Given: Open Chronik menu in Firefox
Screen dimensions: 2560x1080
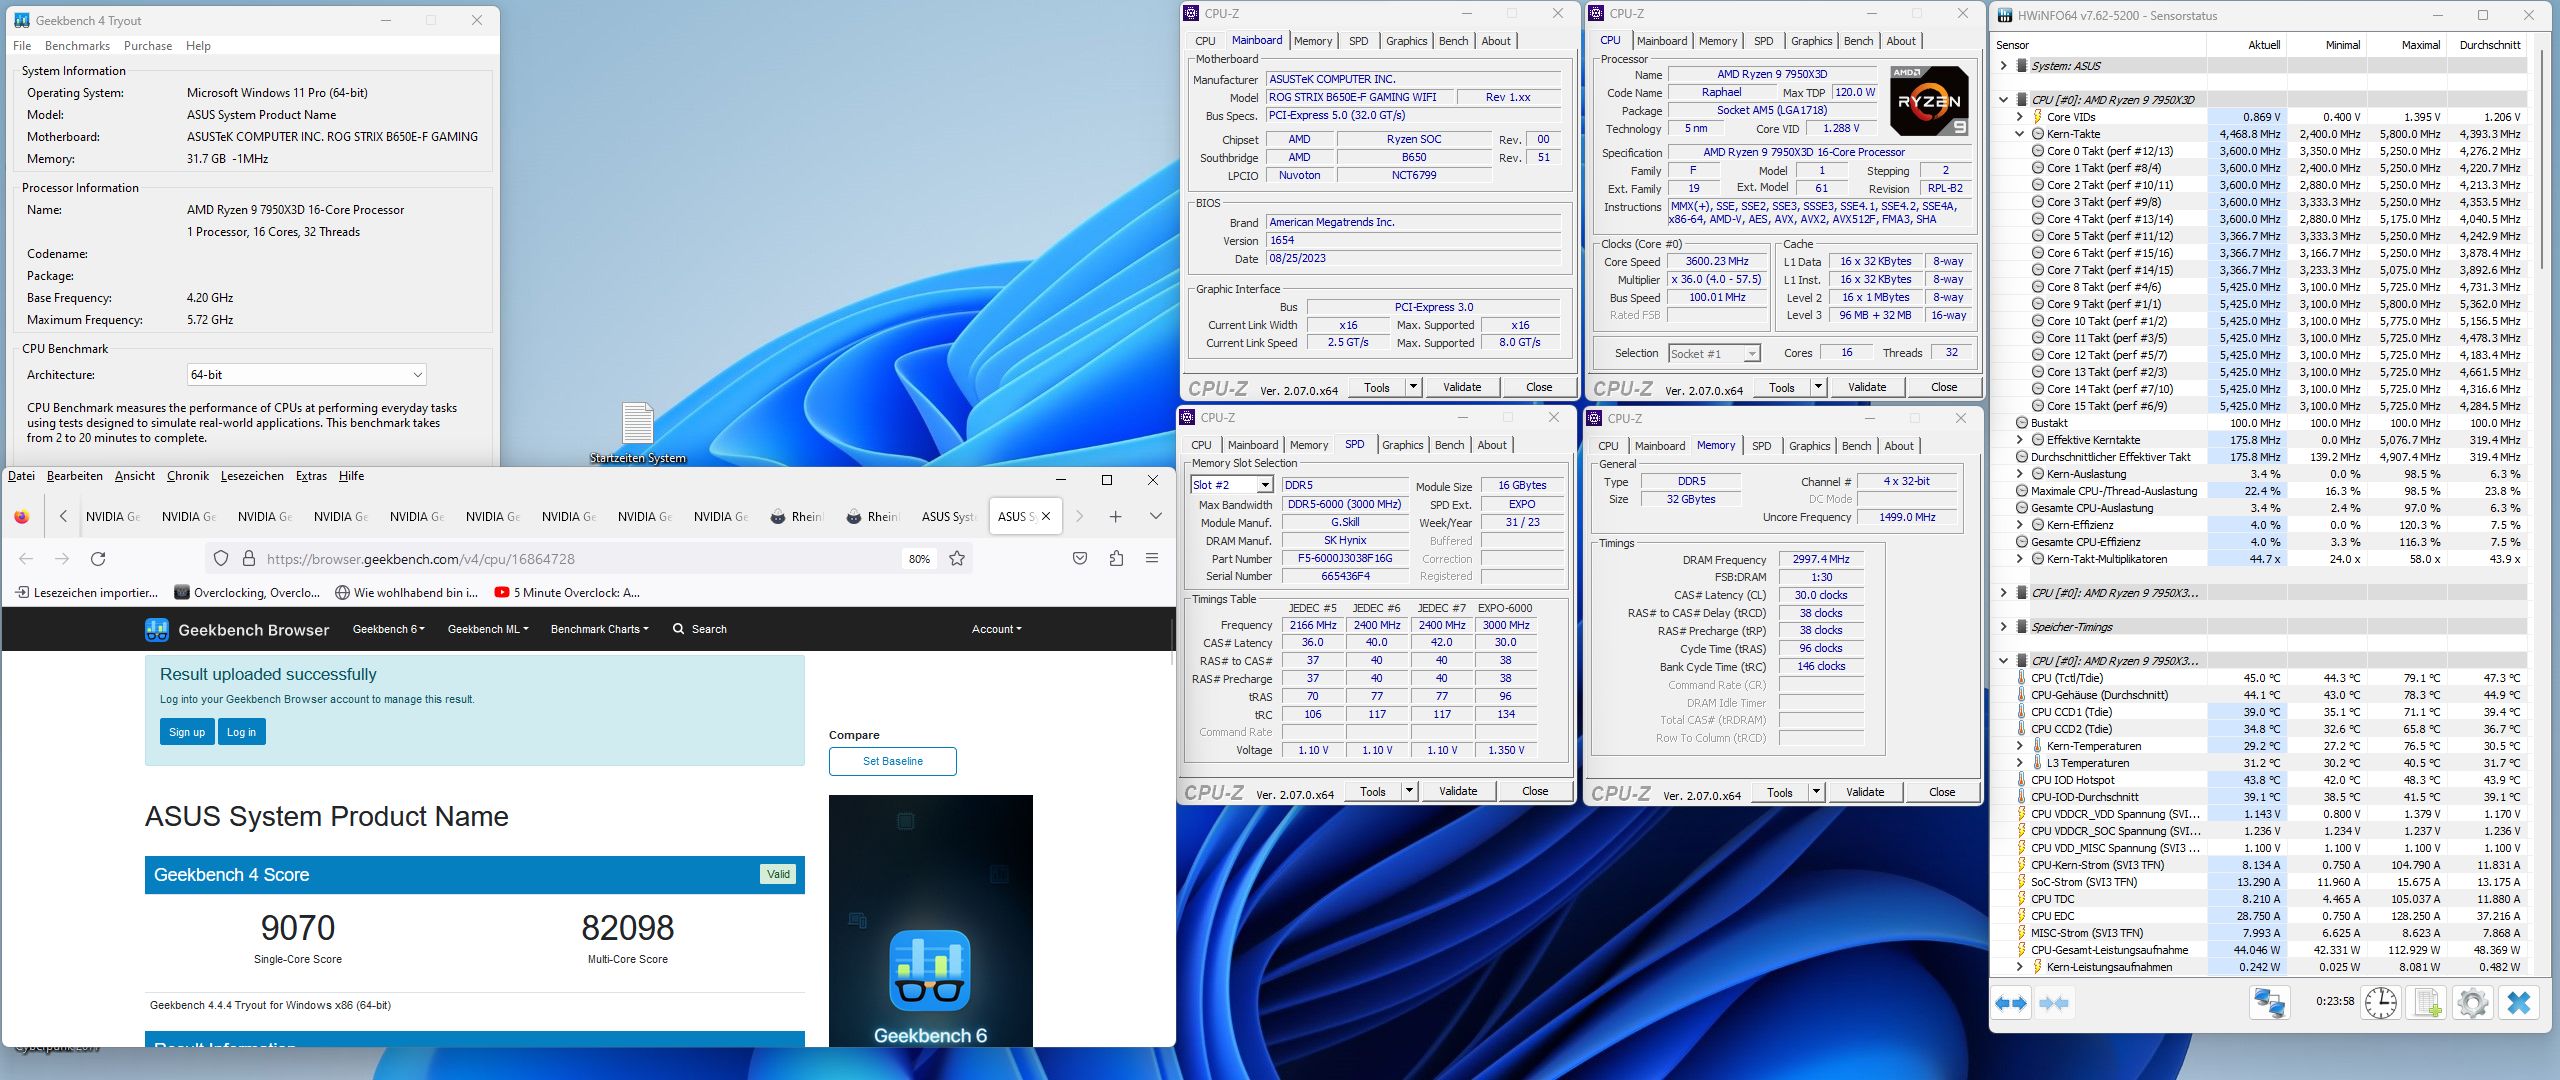Looking at the screenshot, I should click(x=188, y=476).
